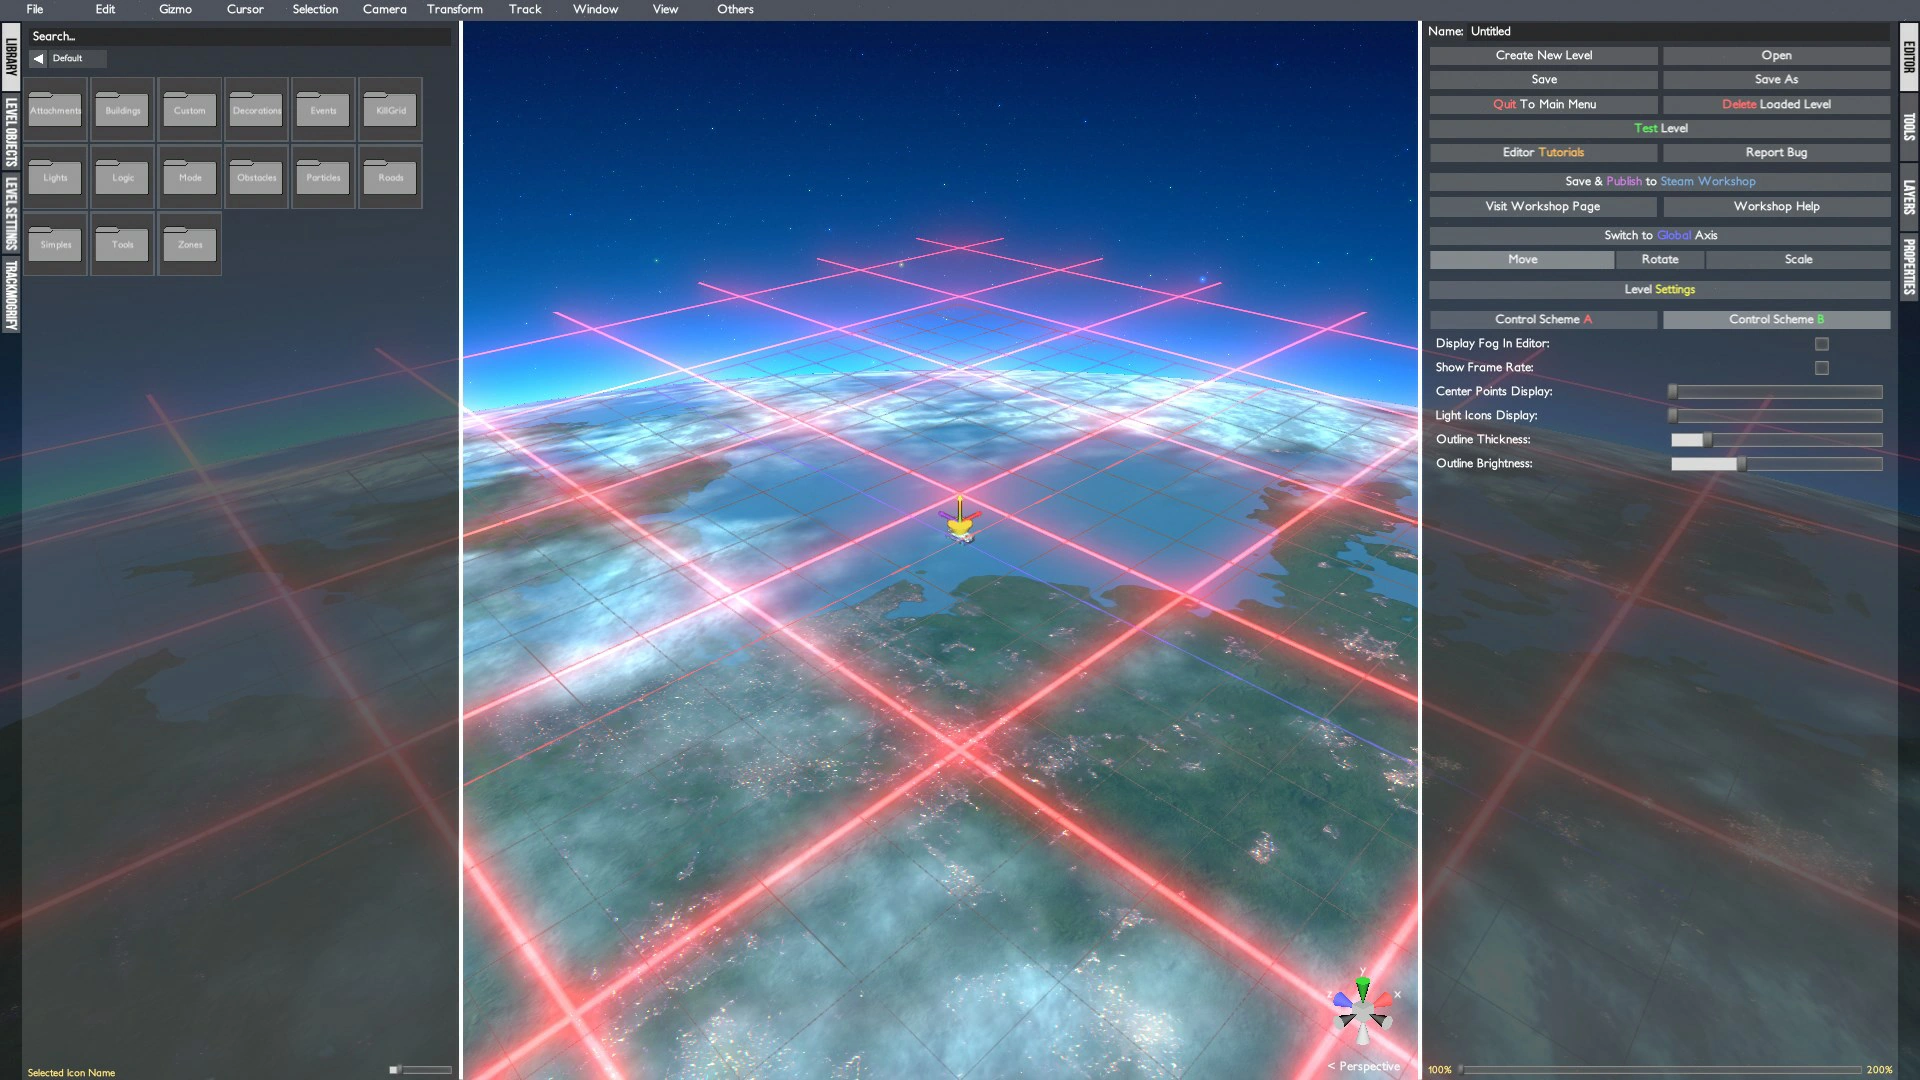Click the Test Level button
This screenshot has width=1920, height=1080.
[x=1659, y=128]
